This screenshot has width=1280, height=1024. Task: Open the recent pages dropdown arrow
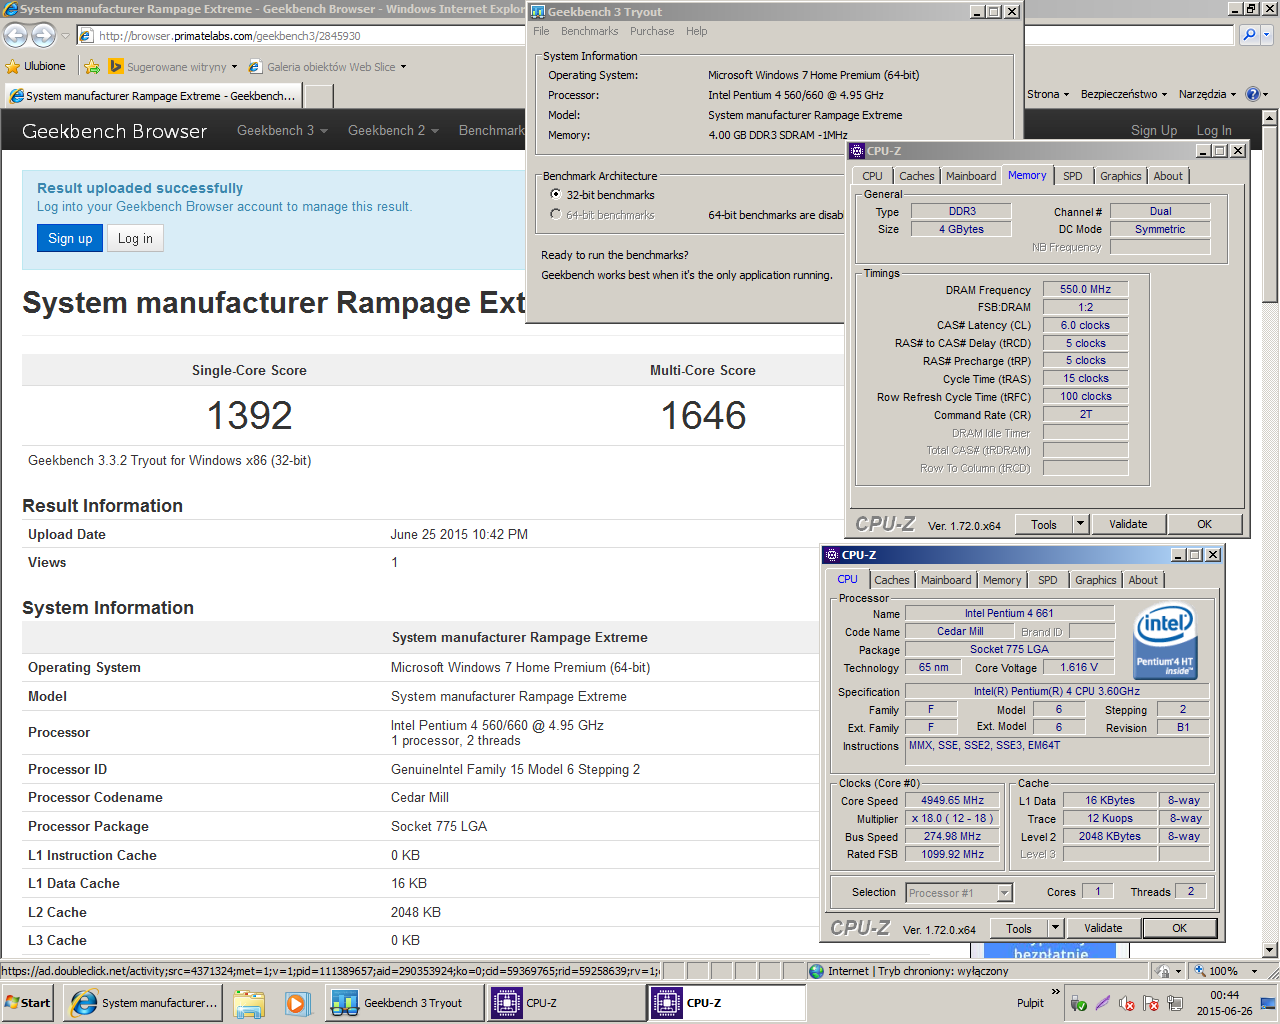(x=65, y=36)
